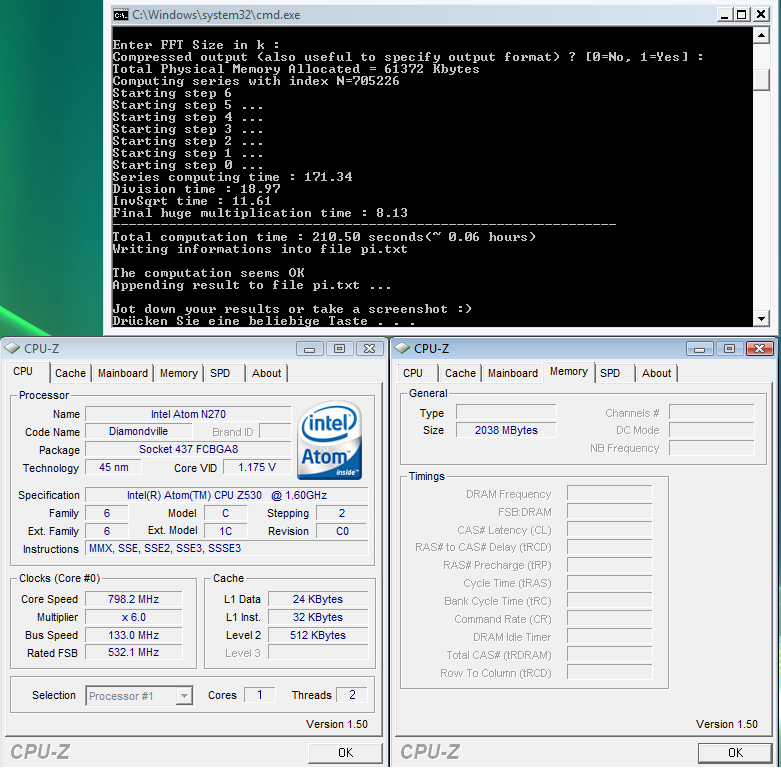Open About tab in right CPU-Z window

[x=656, y=373]
